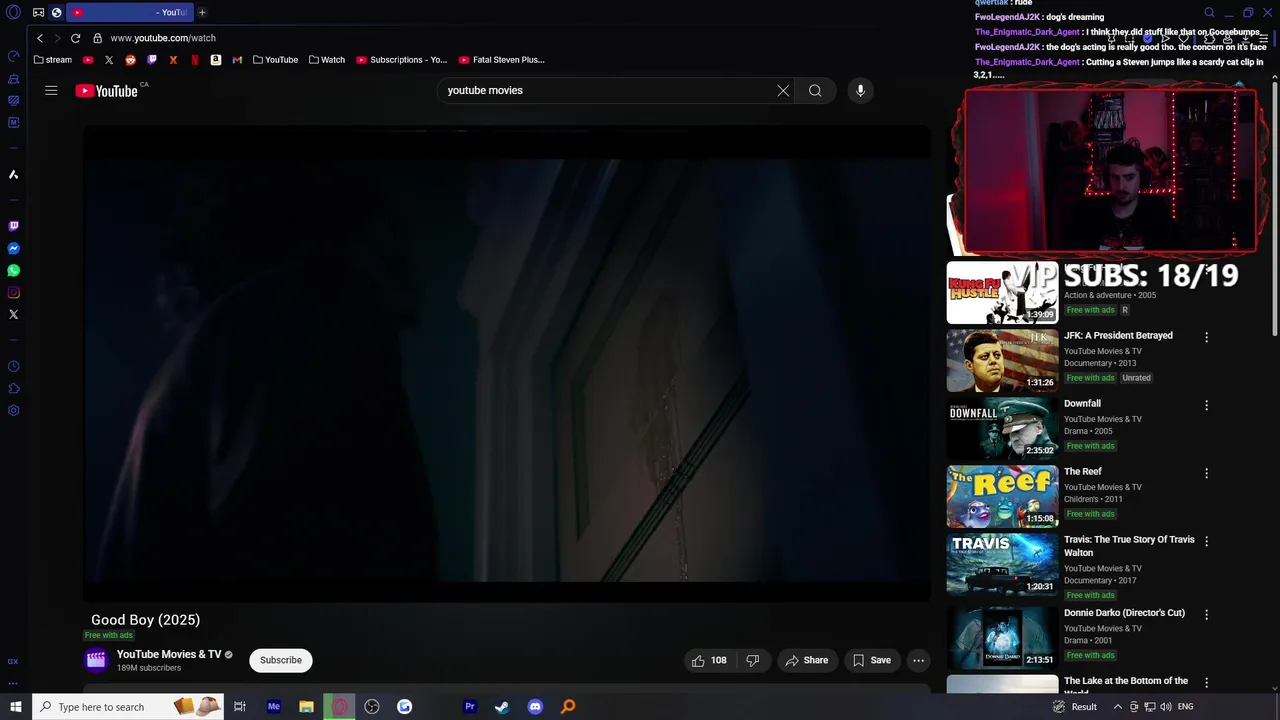Open sidebar settings gear icon
This screenshot has height=720, width=1280.
click(x=13, y=410)
